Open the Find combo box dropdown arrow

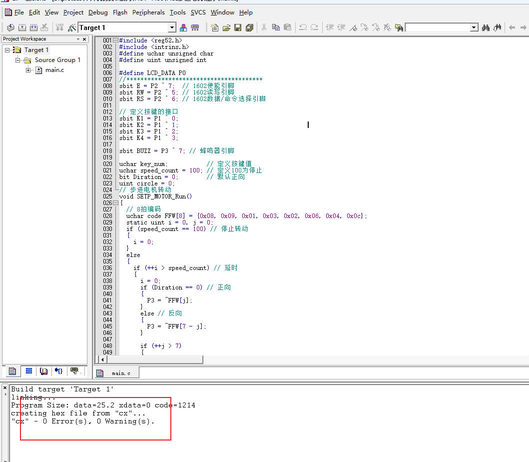(474, 28)
